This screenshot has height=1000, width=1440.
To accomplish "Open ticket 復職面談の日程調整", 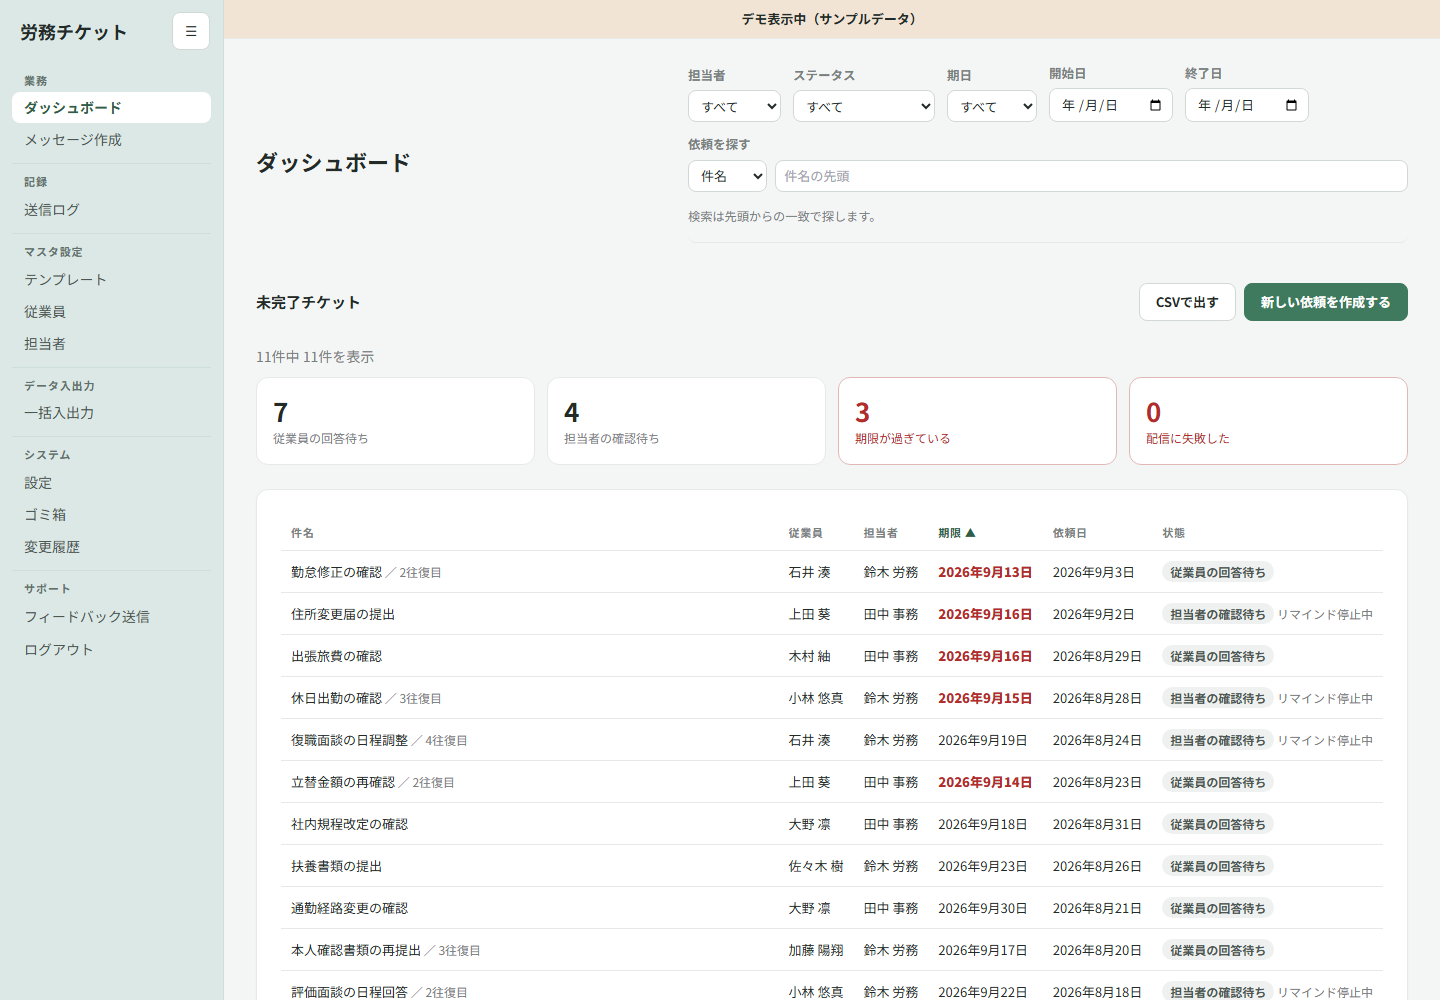I will click(x=349, y=740).
